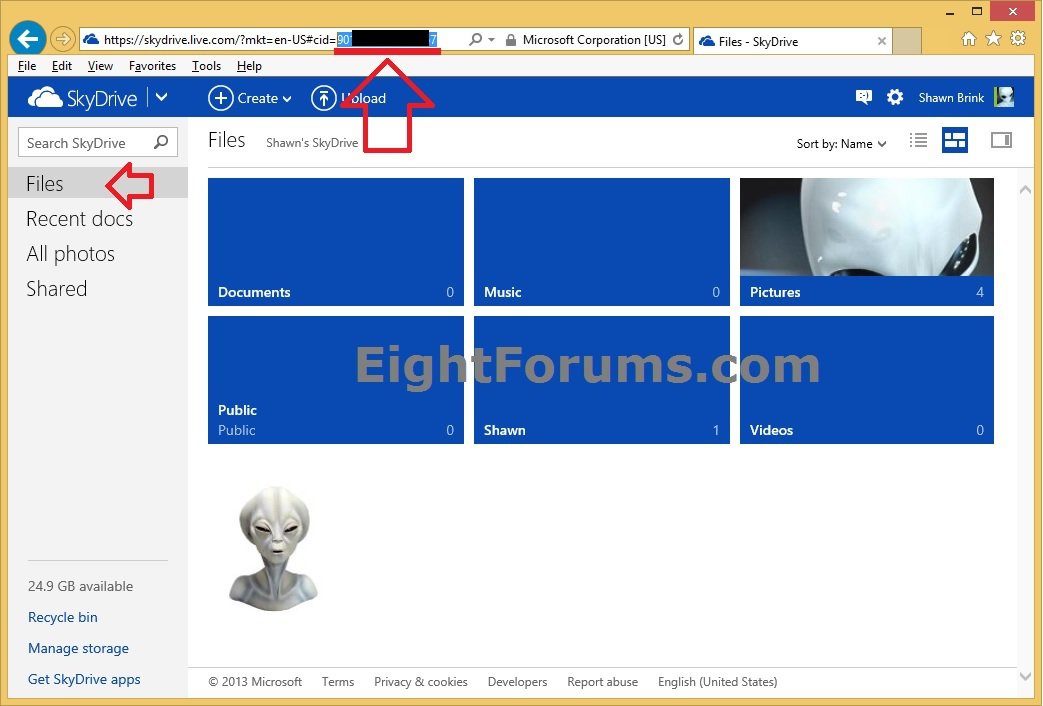This screenshot has height=706, width=1043.
Task: Open the Pictures folder tile
Action: pyautogui.click(x=866, y=241)
